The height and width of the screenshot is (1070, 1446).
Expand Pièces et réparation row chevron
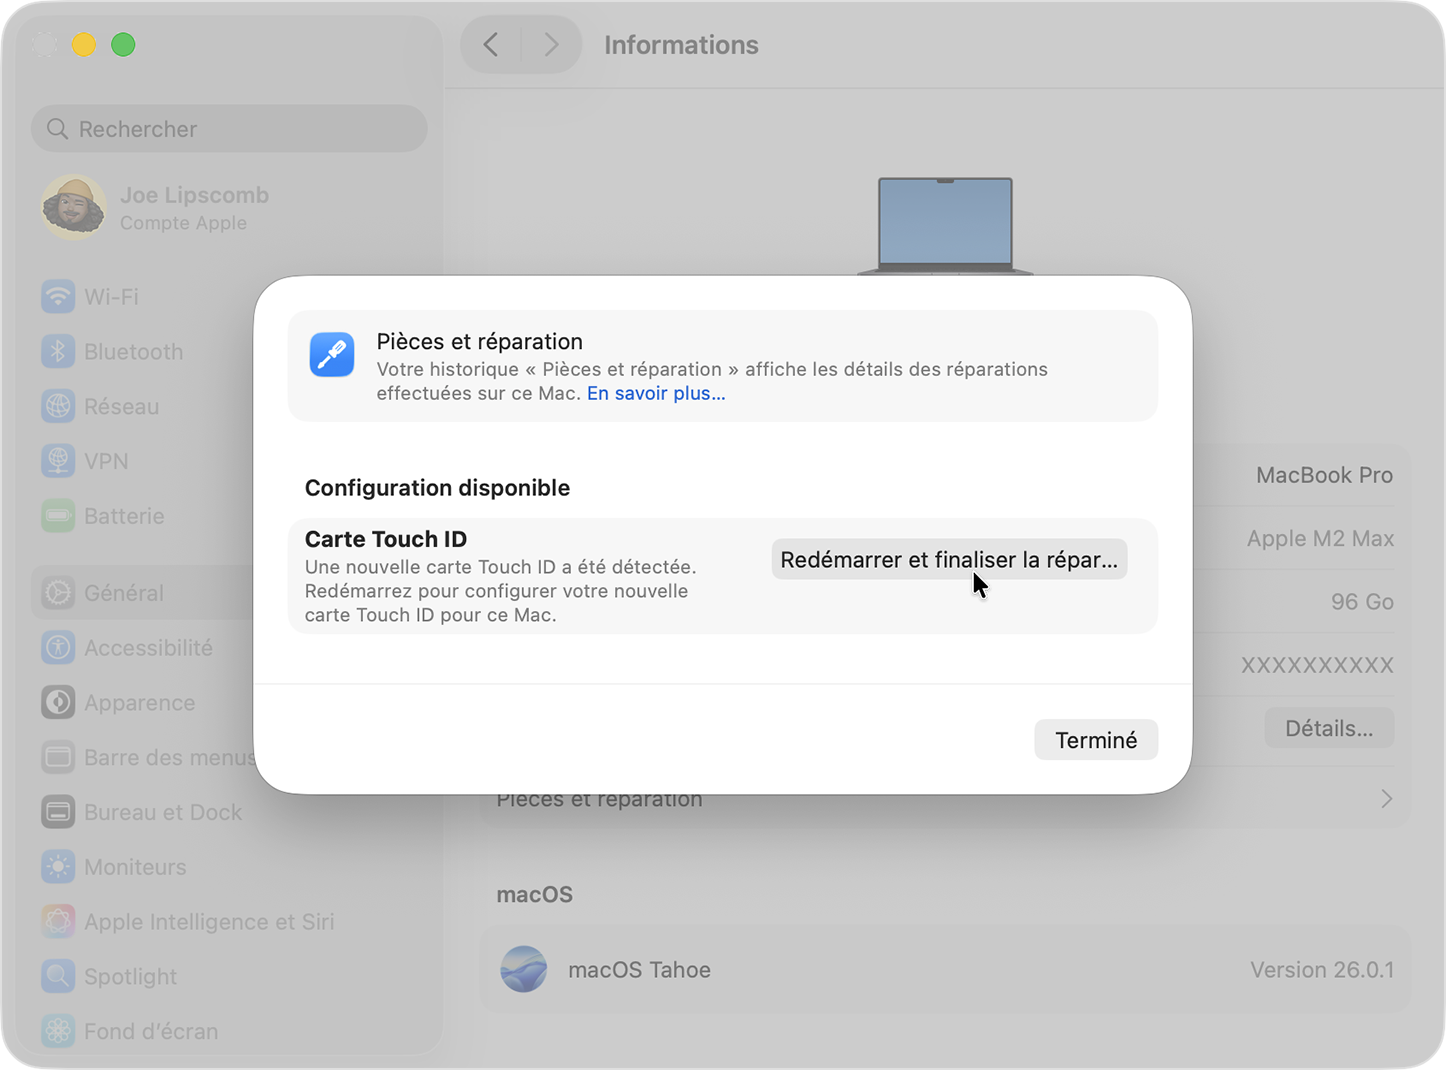[x=1386, y=799]
